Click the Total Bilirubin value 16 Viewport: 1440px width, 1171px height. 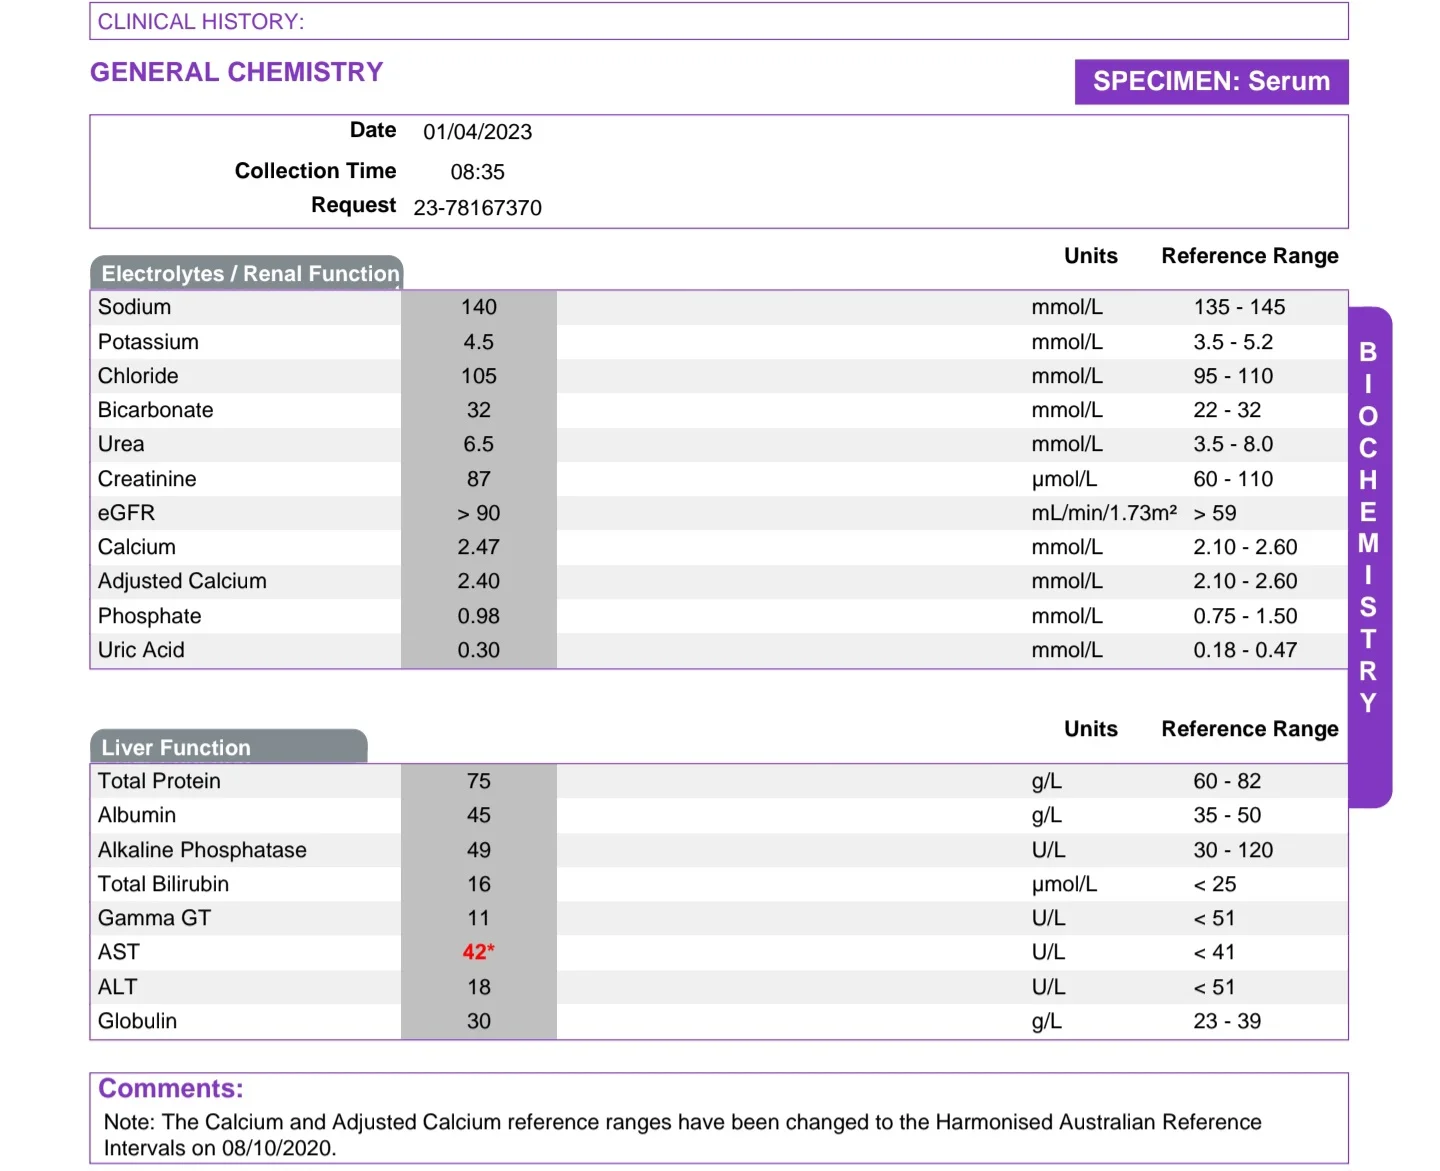point(479,884)
